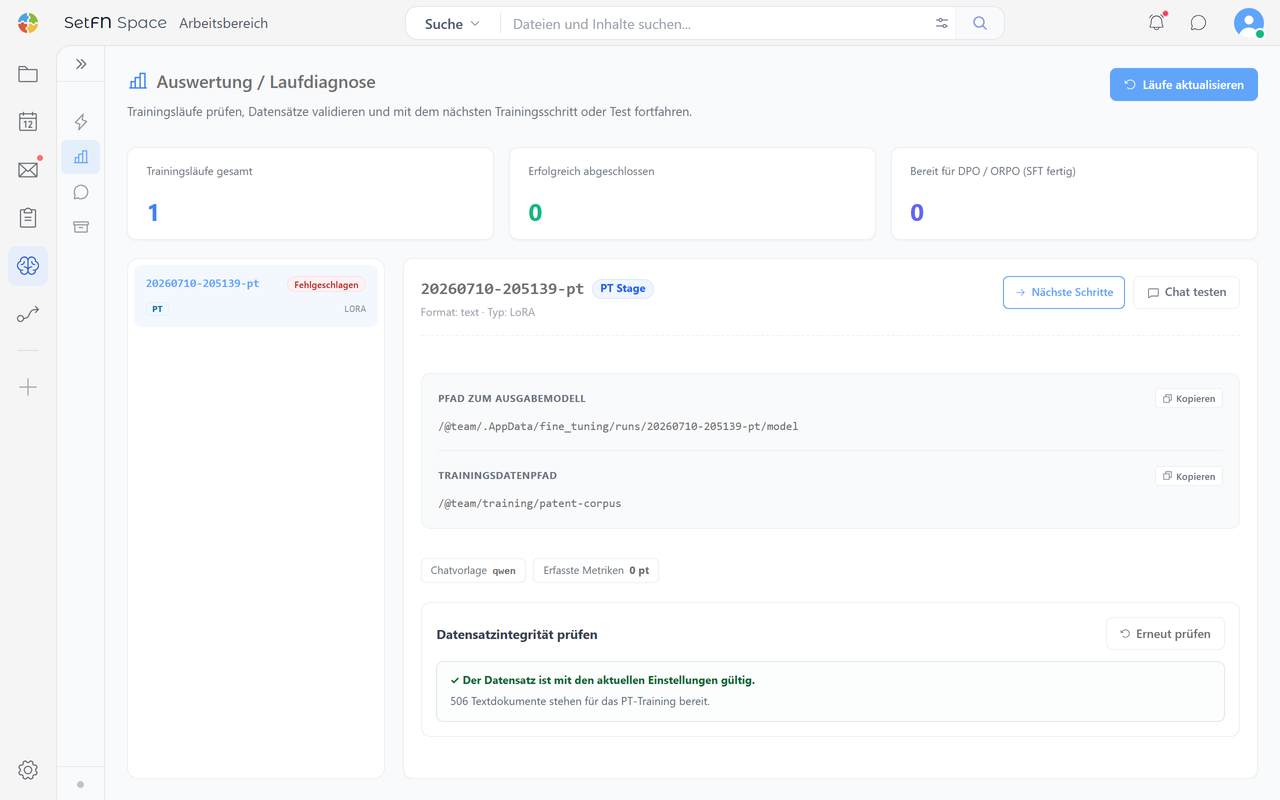Copy the Trainingsdatenpfad

click(1189, 476)
